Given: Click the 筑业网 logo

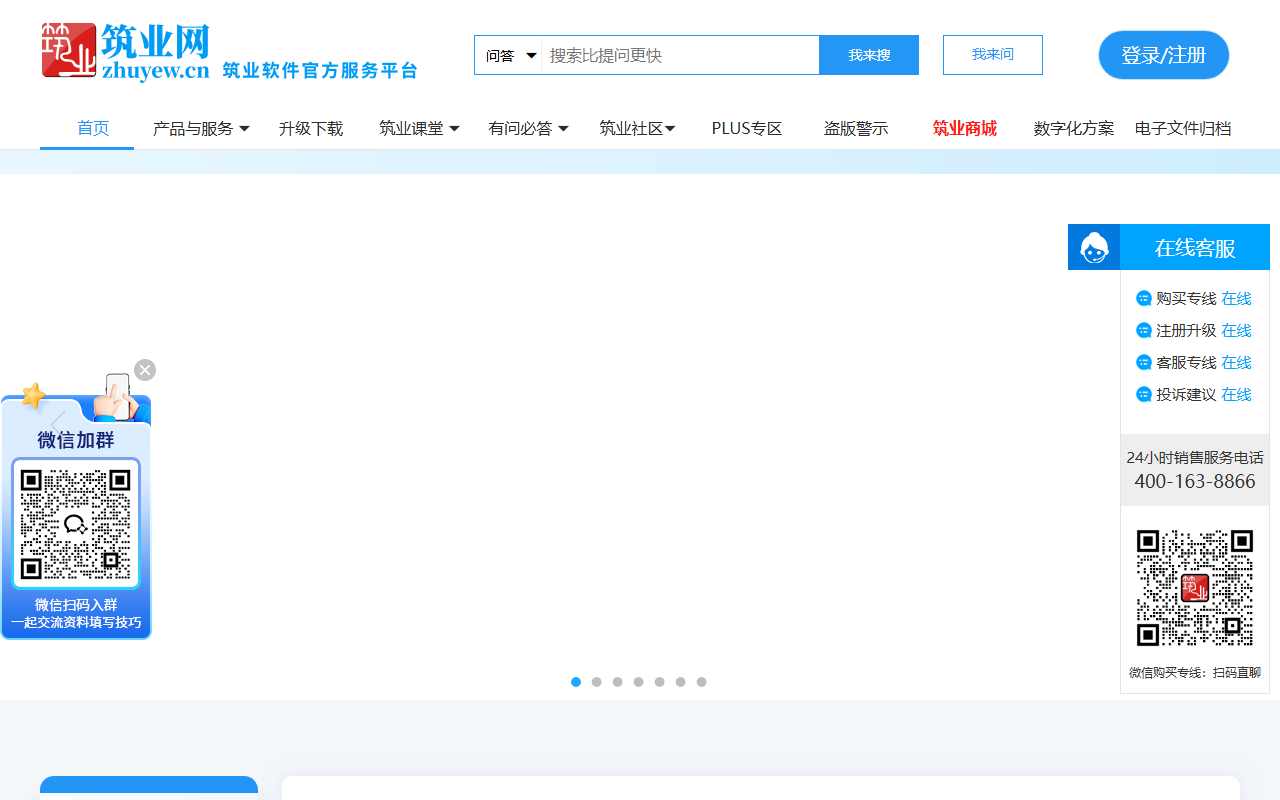Looking at the screenshot, I should tap(126, 51).
